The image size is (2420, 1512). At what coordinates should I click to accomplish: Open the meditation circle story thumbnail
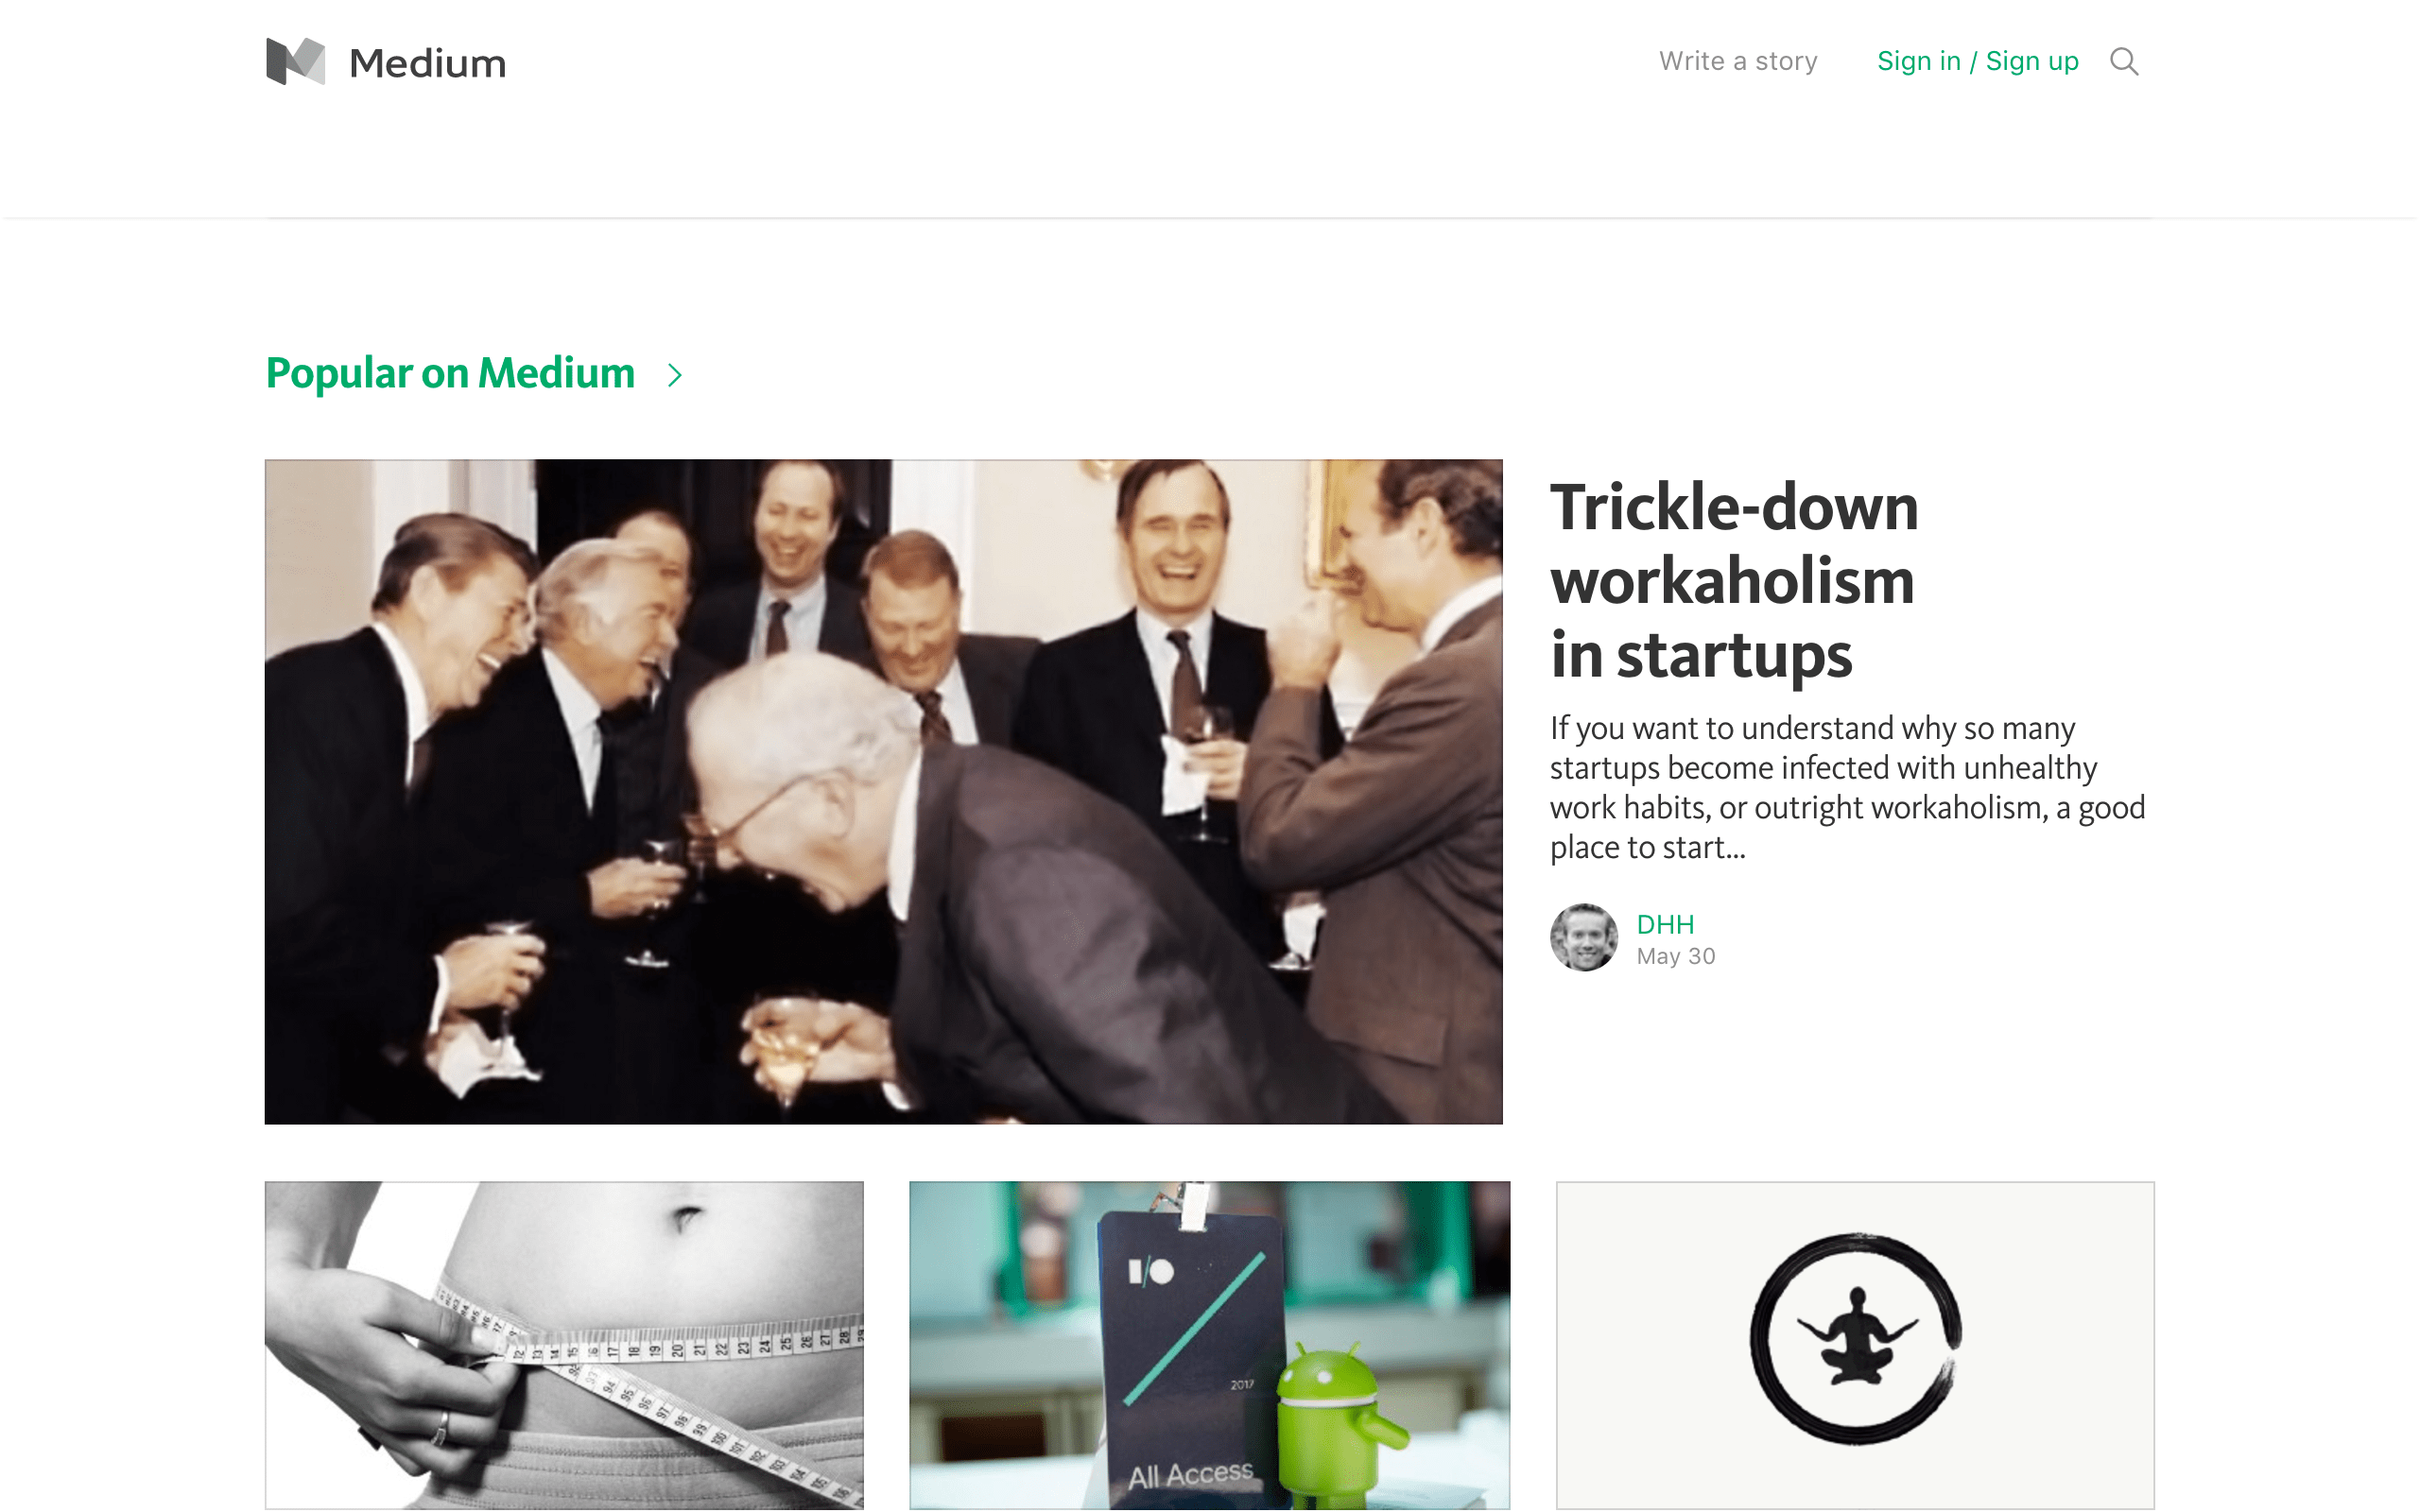click(1855, 1345)
